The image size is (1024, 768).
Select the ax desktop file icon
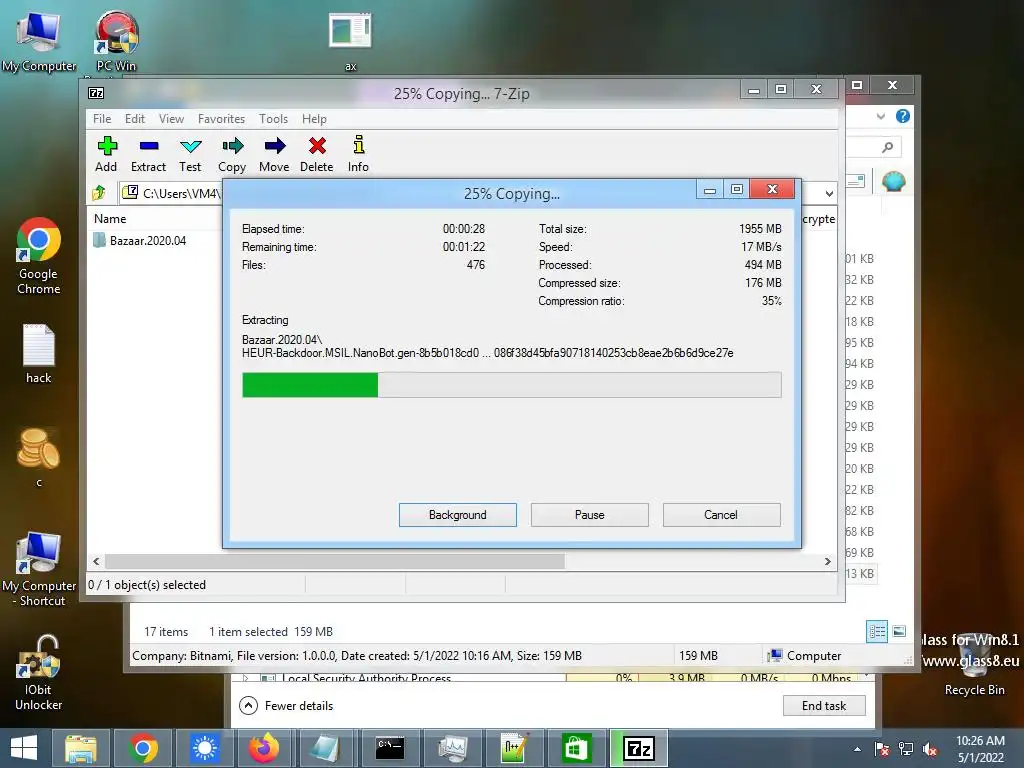(x=351, y=40)
